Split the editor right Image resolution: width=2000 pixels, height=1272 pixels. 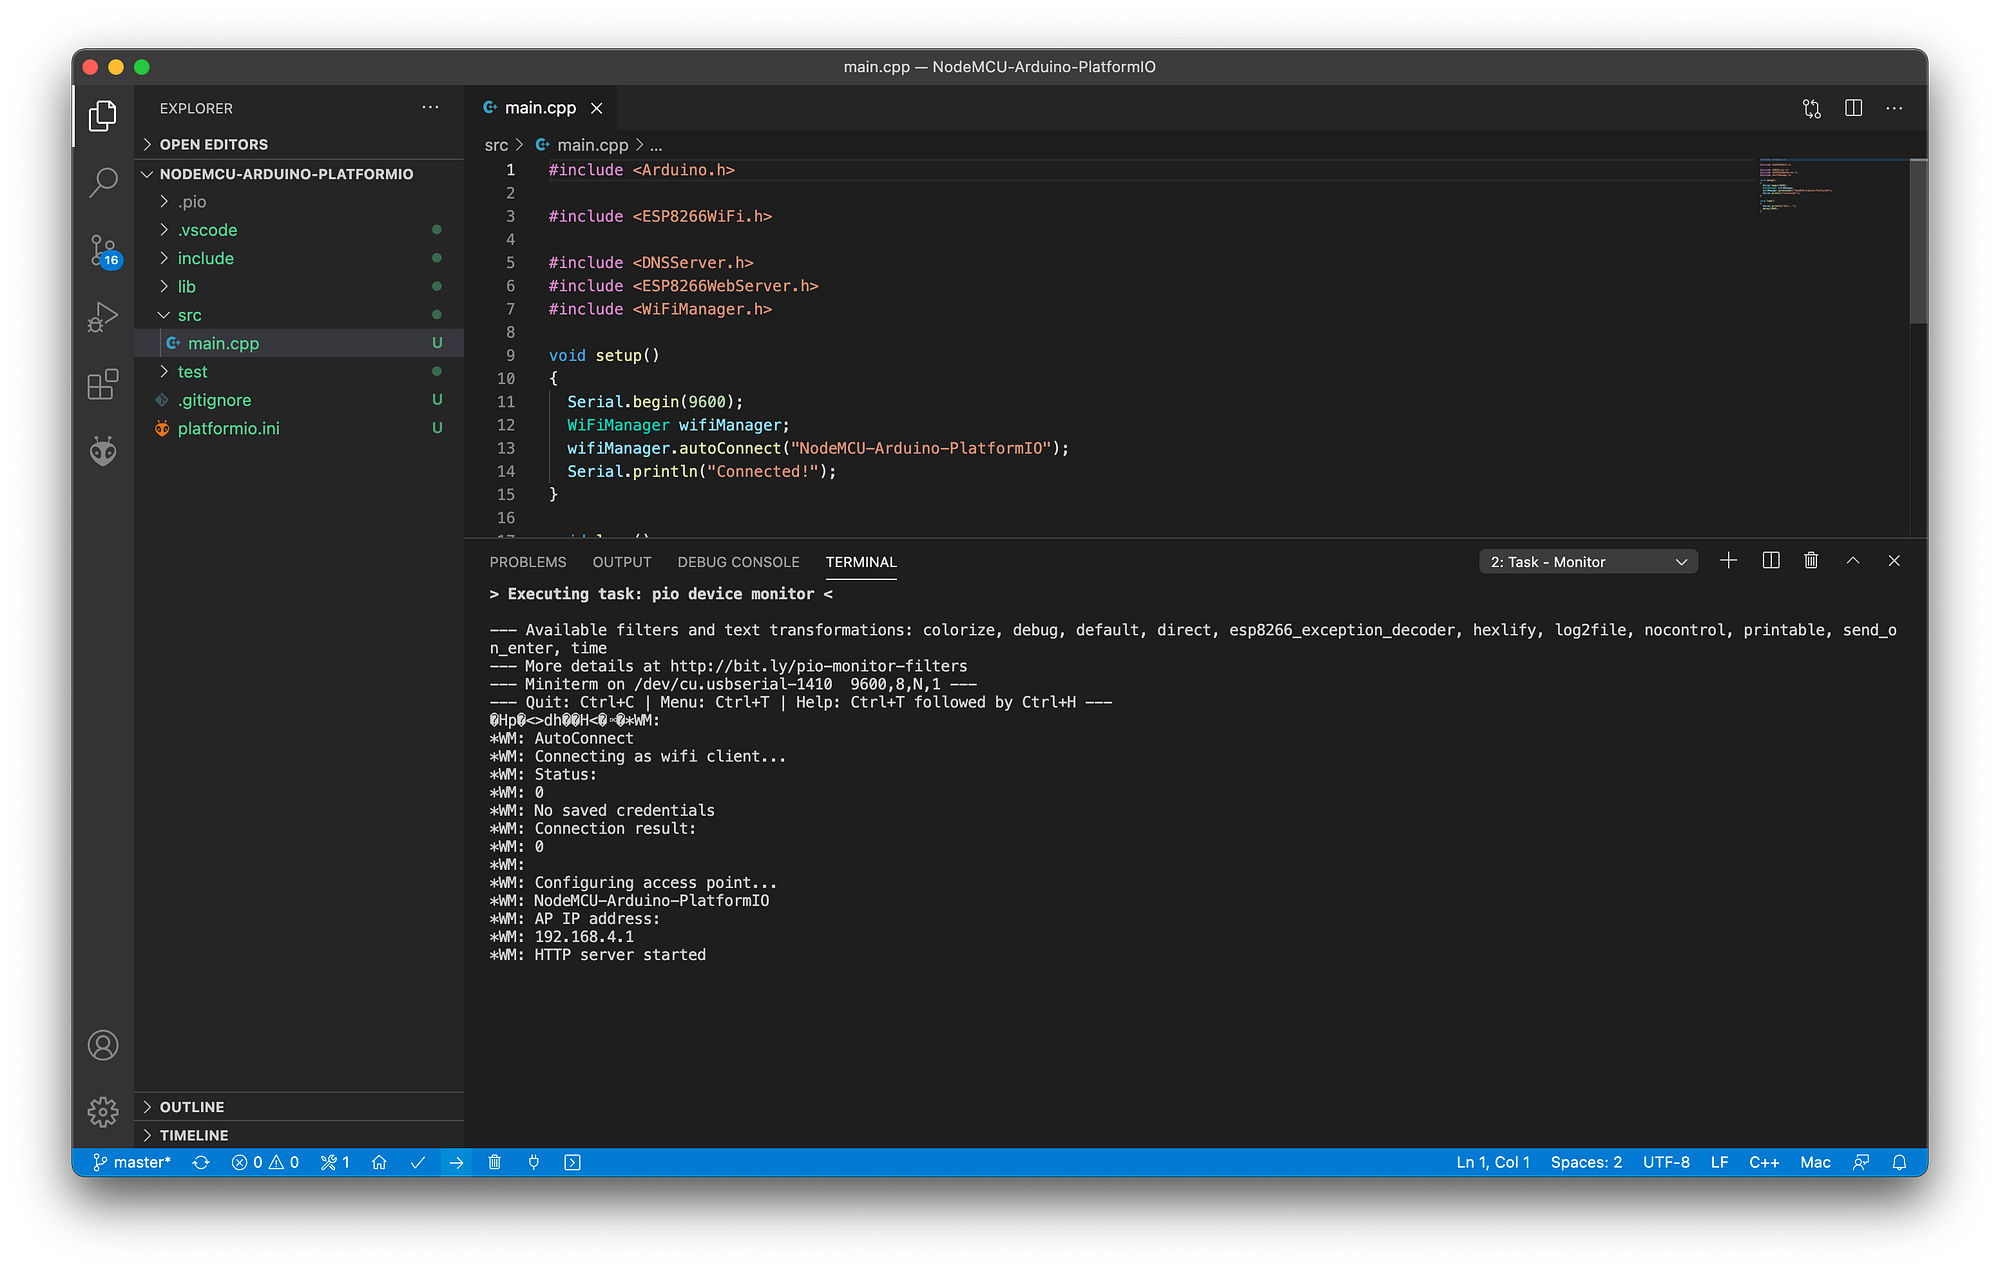pos(1853,108)
